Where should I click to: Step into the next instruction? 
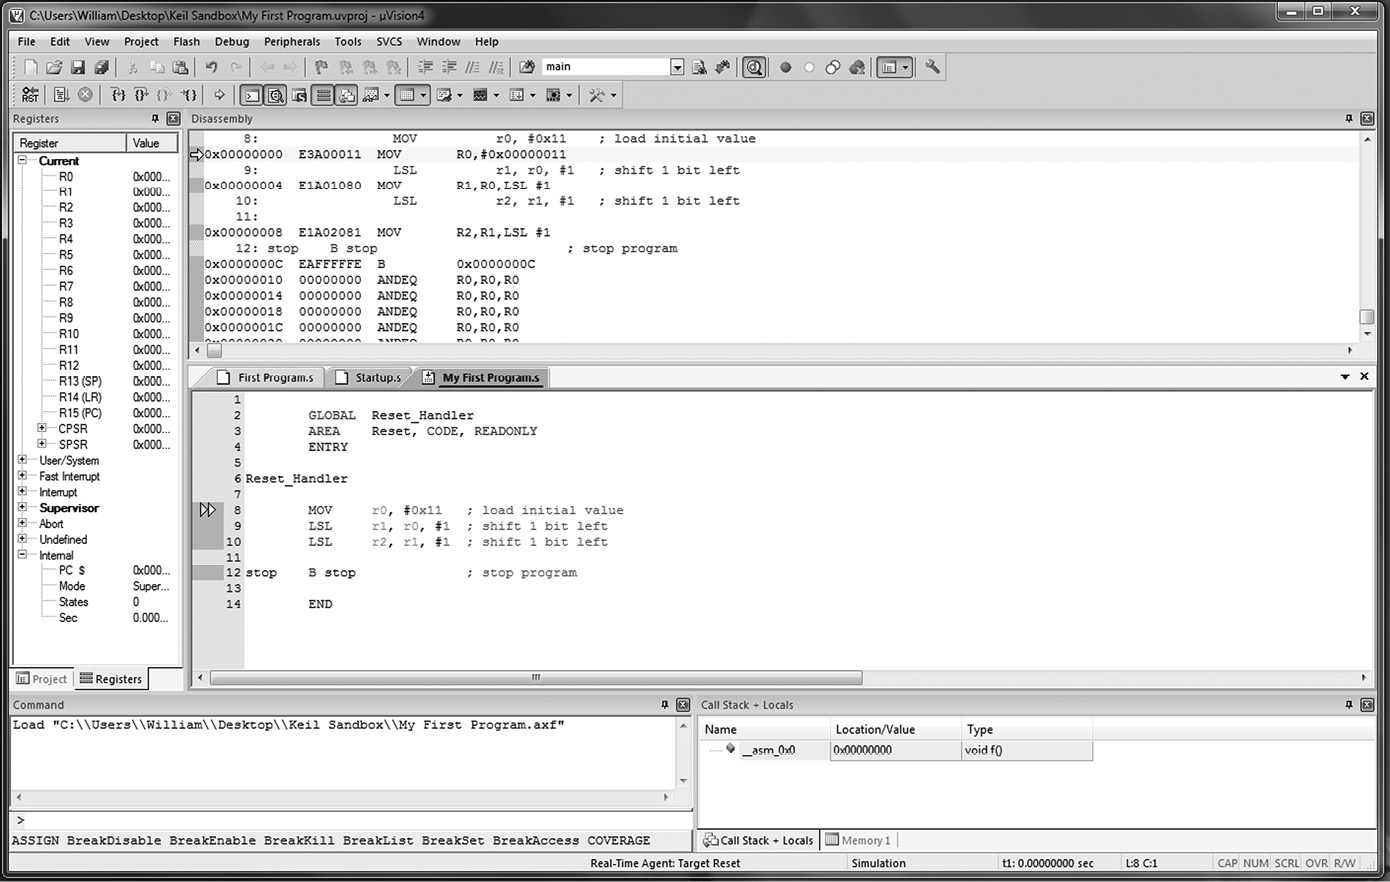(x=118, y=94)
